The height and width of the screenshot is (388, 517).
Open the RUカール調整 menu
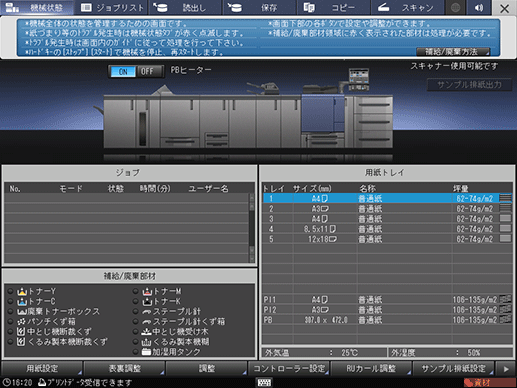[x=371, y=368]
